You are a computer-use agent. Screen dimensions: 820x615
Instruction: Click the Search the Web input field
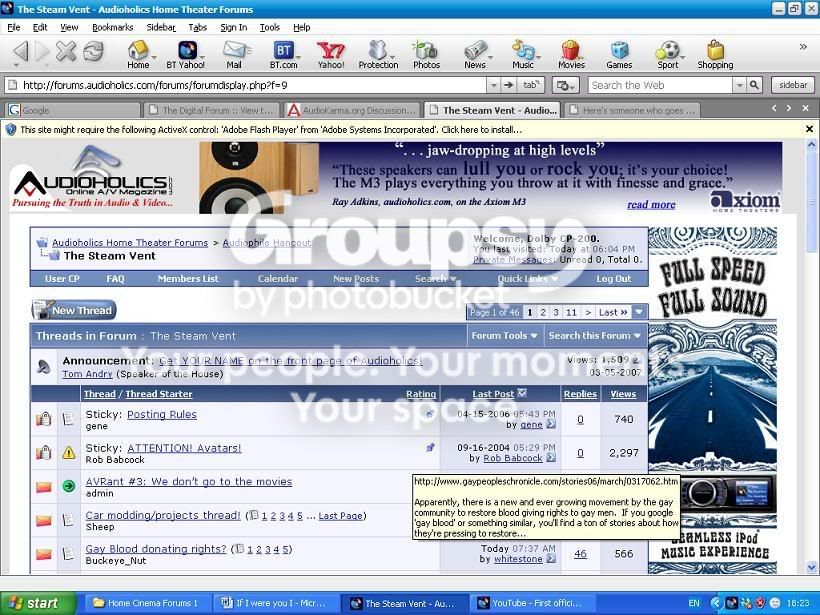[660, 85]
